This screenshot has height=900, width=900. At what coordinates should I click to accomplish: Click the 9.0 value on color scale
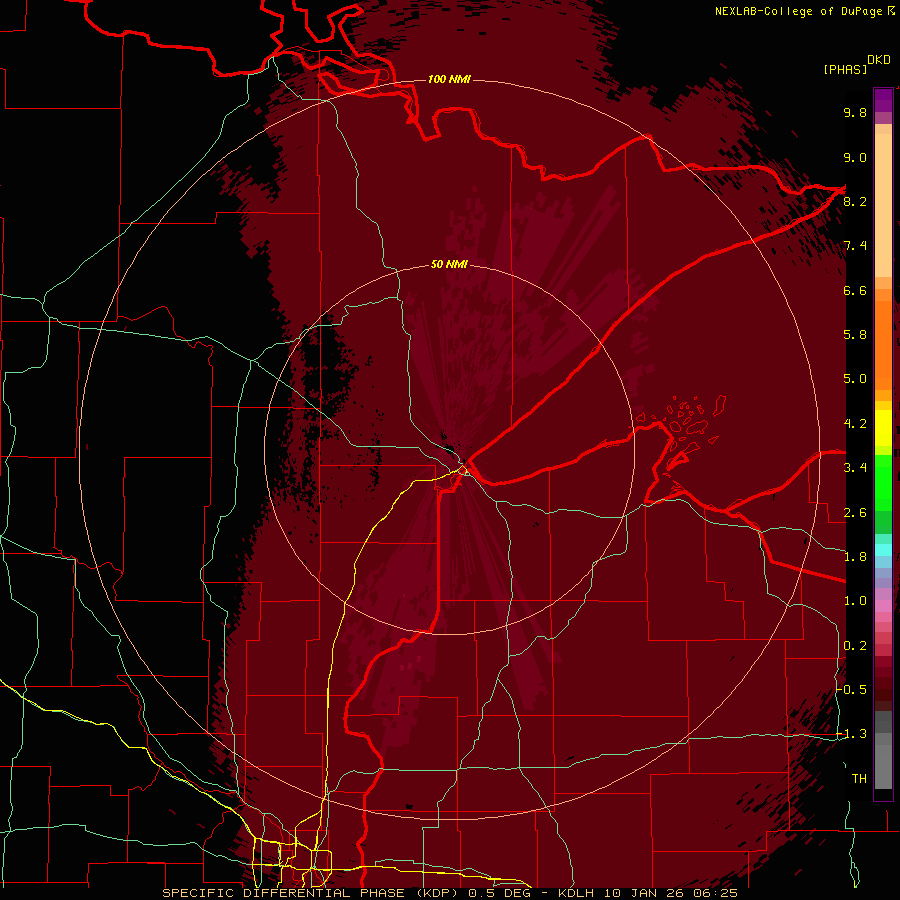pyautogui.click(x=855, y=157)
